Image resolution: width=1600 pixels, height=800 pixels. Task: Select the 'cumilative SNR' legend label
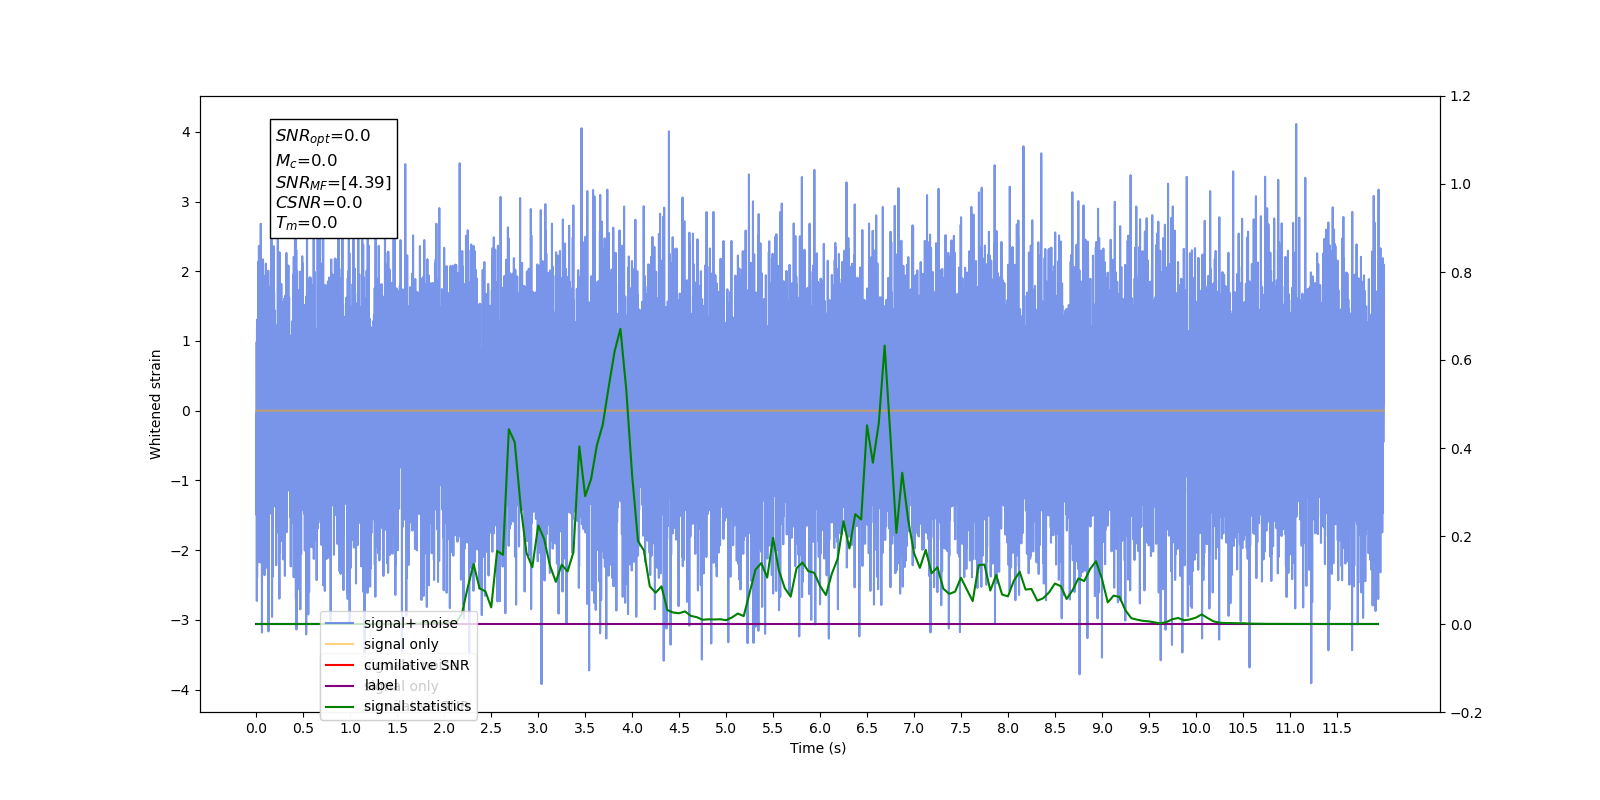click(416, 665)
